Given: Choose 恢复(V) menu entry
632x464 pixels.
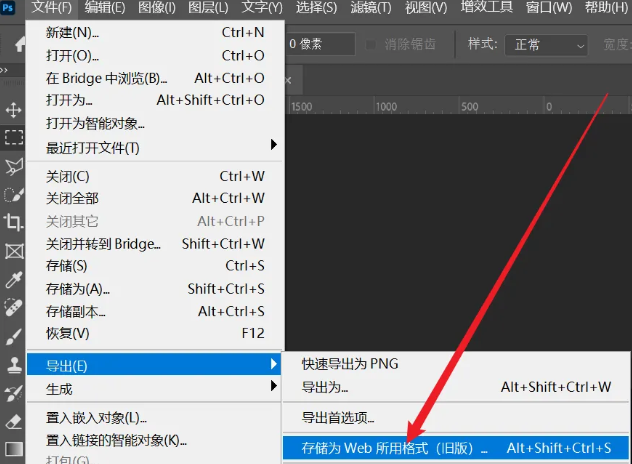Looking at the screenshot, I should click(x=155, y=333).
